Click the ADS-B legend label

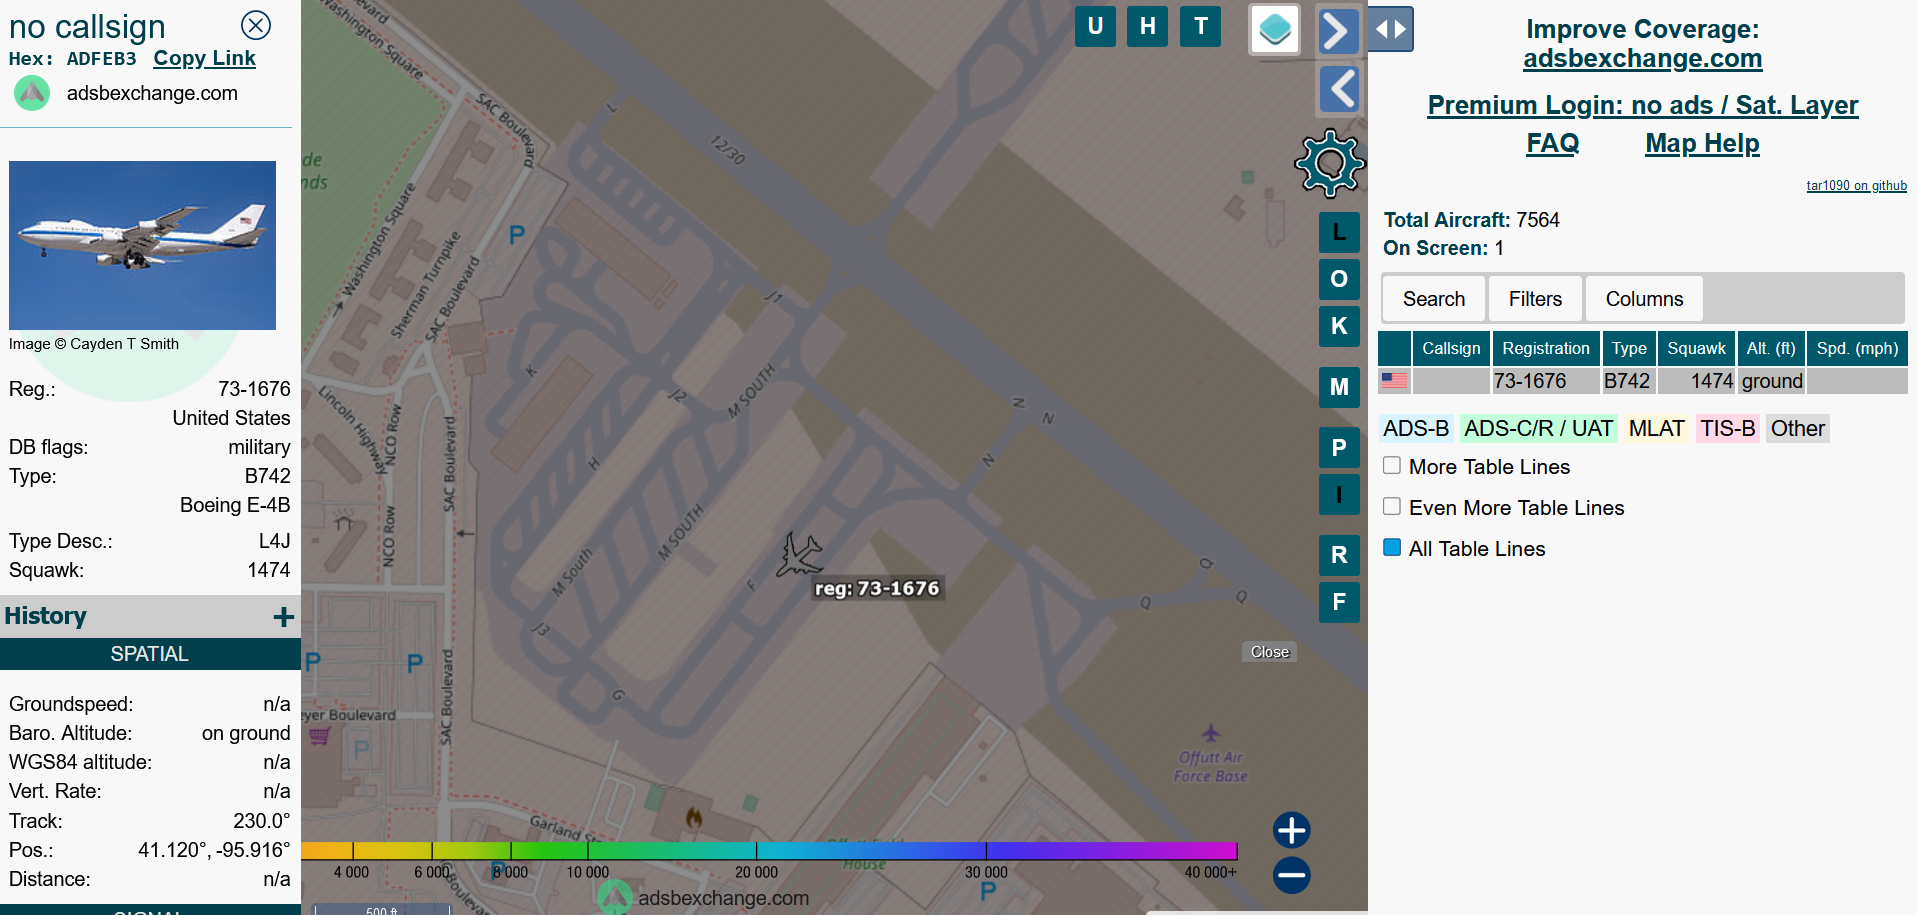(x=1415, y=428)
